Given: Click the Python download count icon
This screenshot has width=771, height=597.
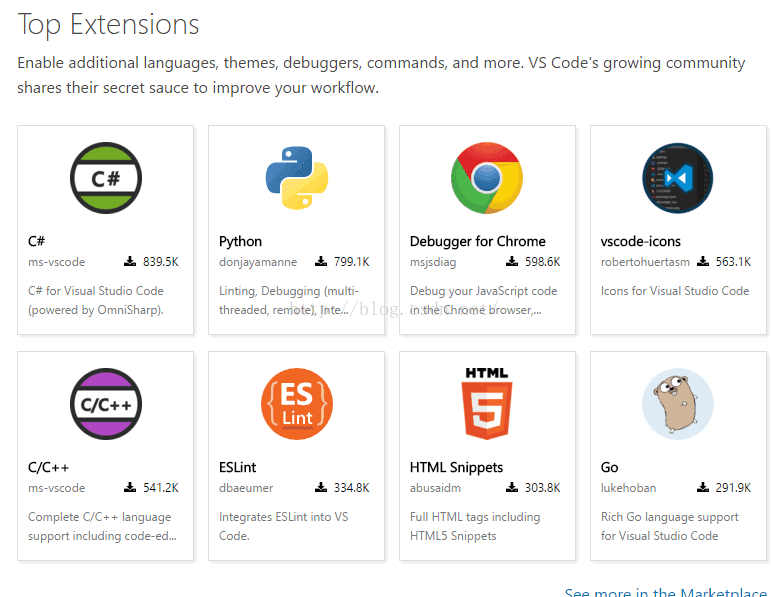Looking at the screenshot, I should coord(321,262).
